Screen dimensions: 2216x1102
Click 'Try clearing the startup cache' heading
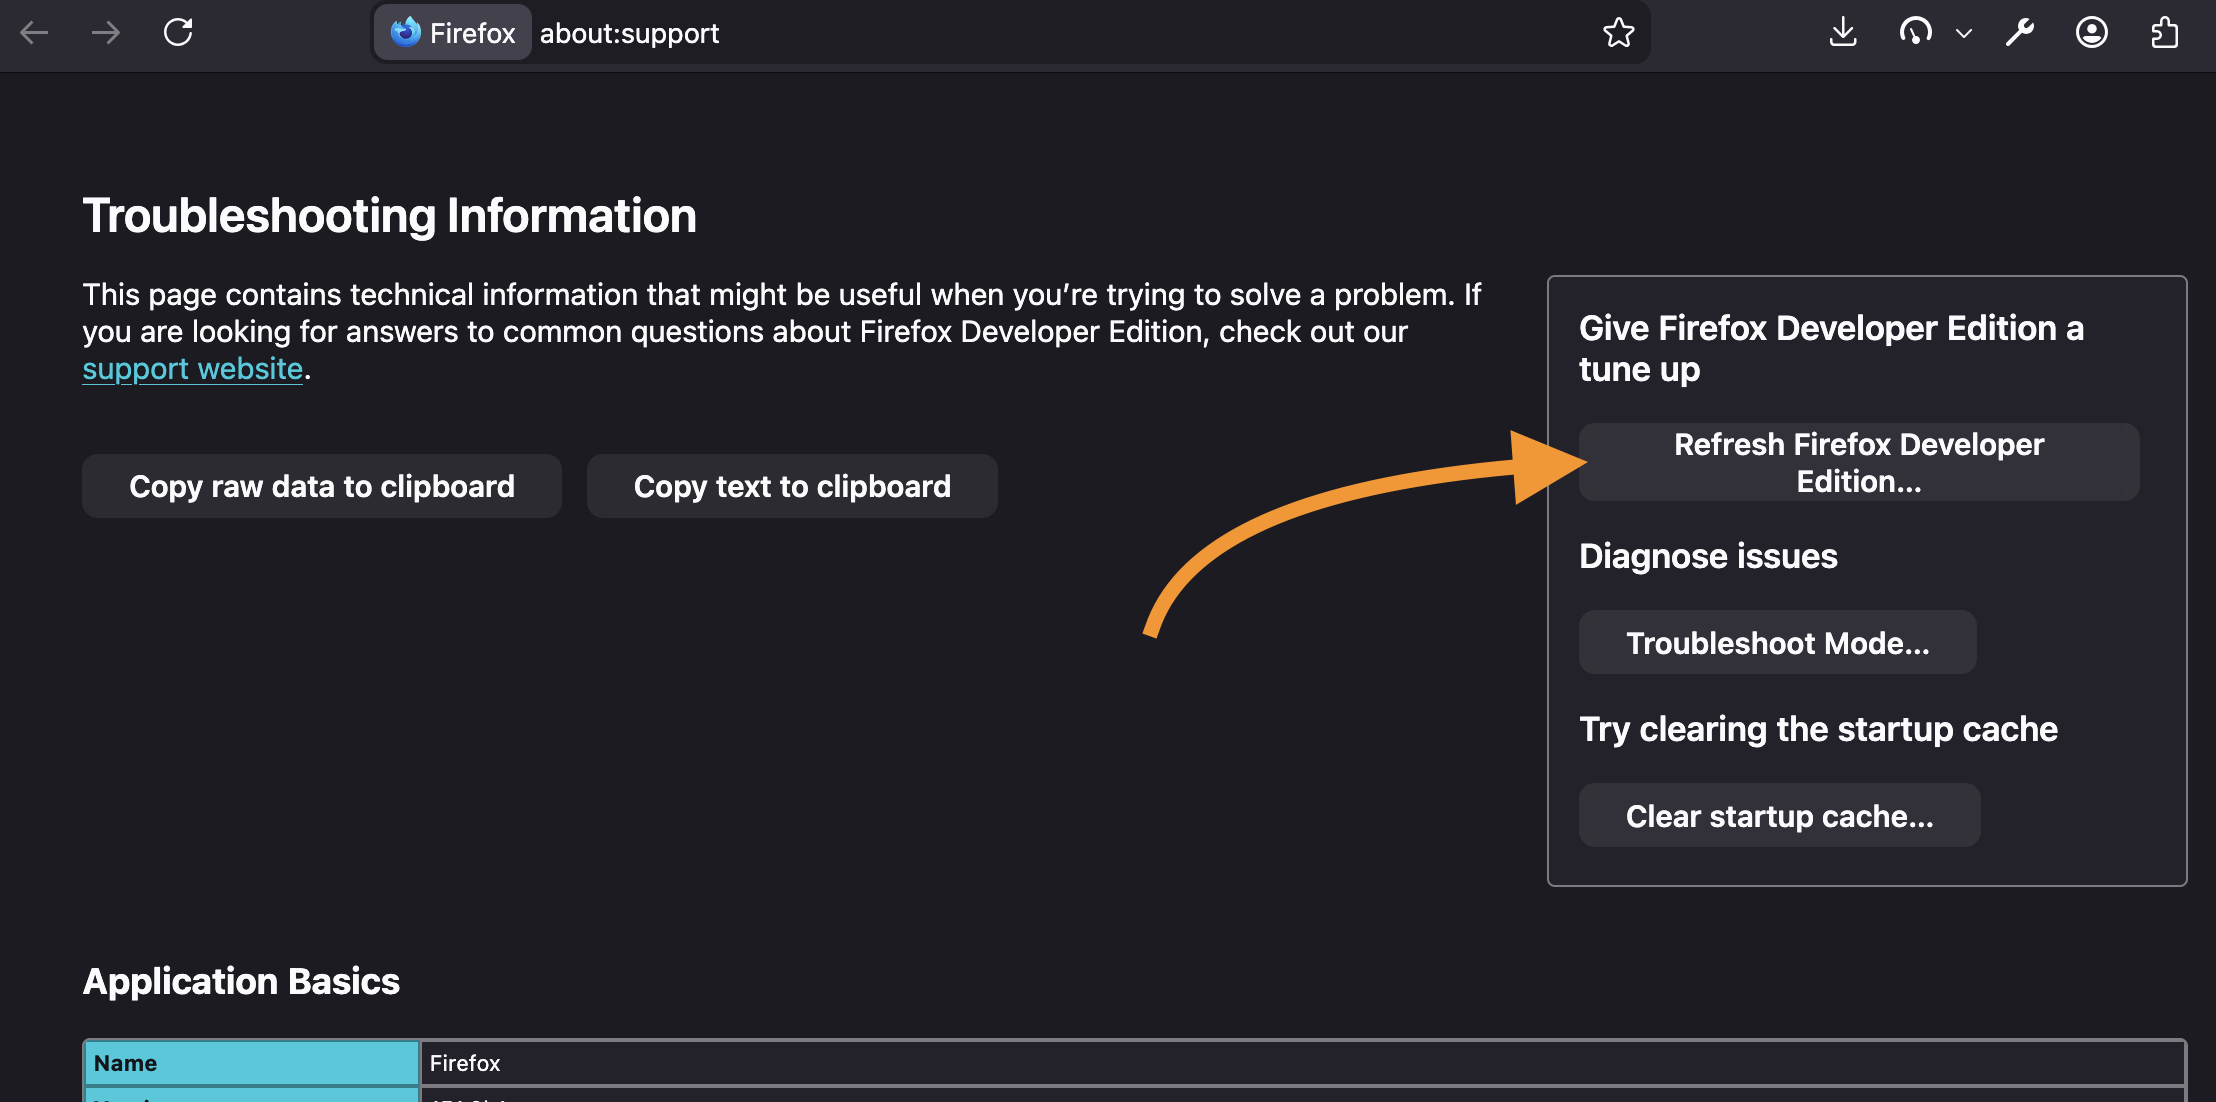pos(1818,729)
